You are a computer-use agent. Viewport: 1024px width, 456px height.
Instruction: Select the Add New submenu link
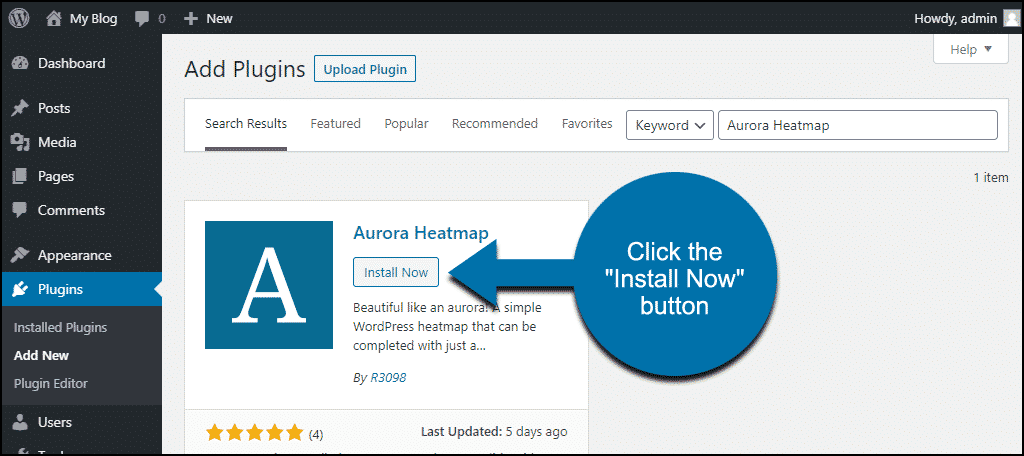coord(41,356)
